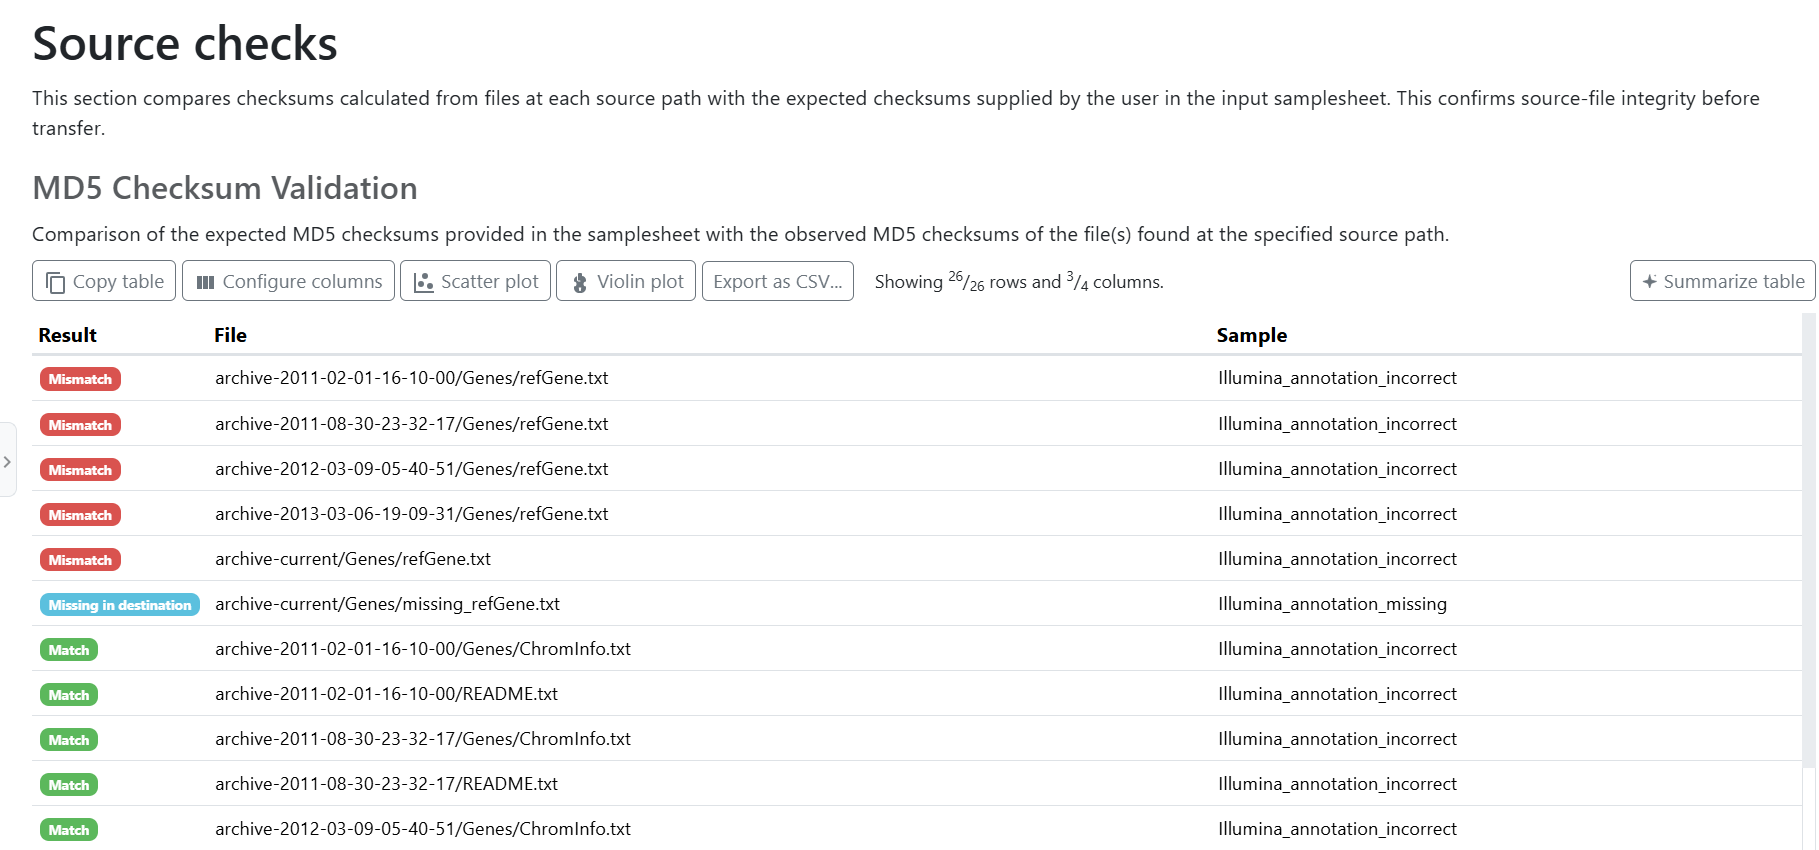Click the Missing in destination badge
The image size is (1819, 850).
click(120, 605)
